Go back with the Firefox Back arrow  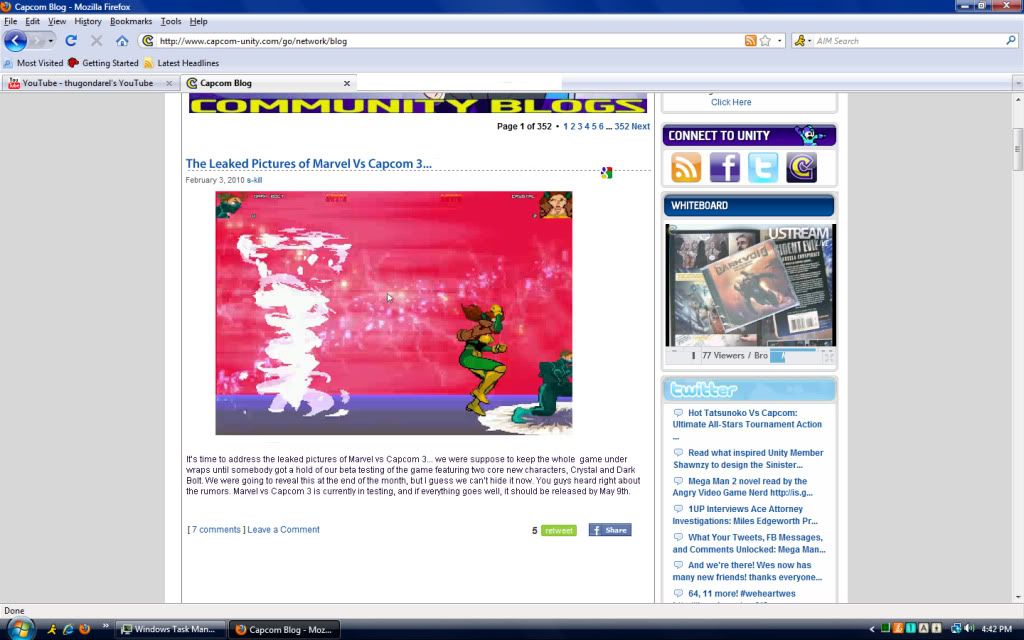[16, 40]
